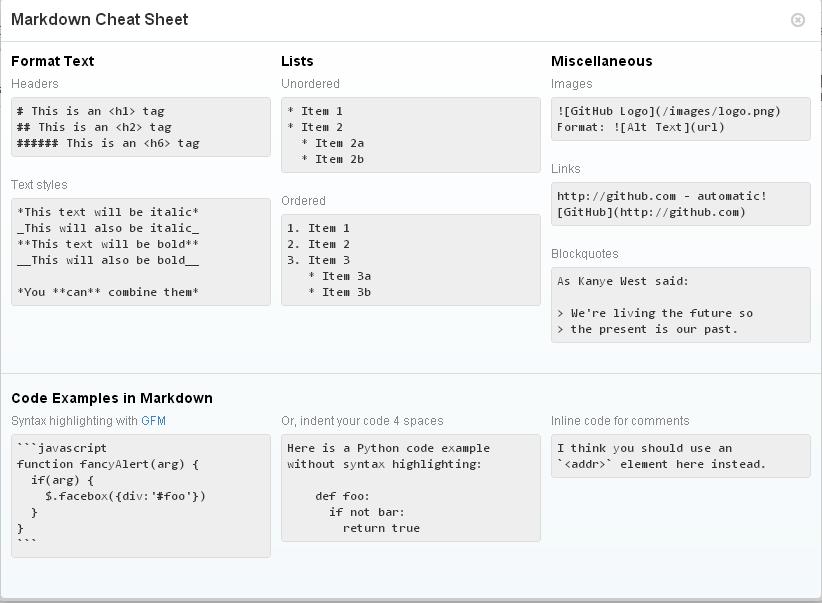Click the Python indentation code example
The image size is (822, 603).
pos(410,488)
